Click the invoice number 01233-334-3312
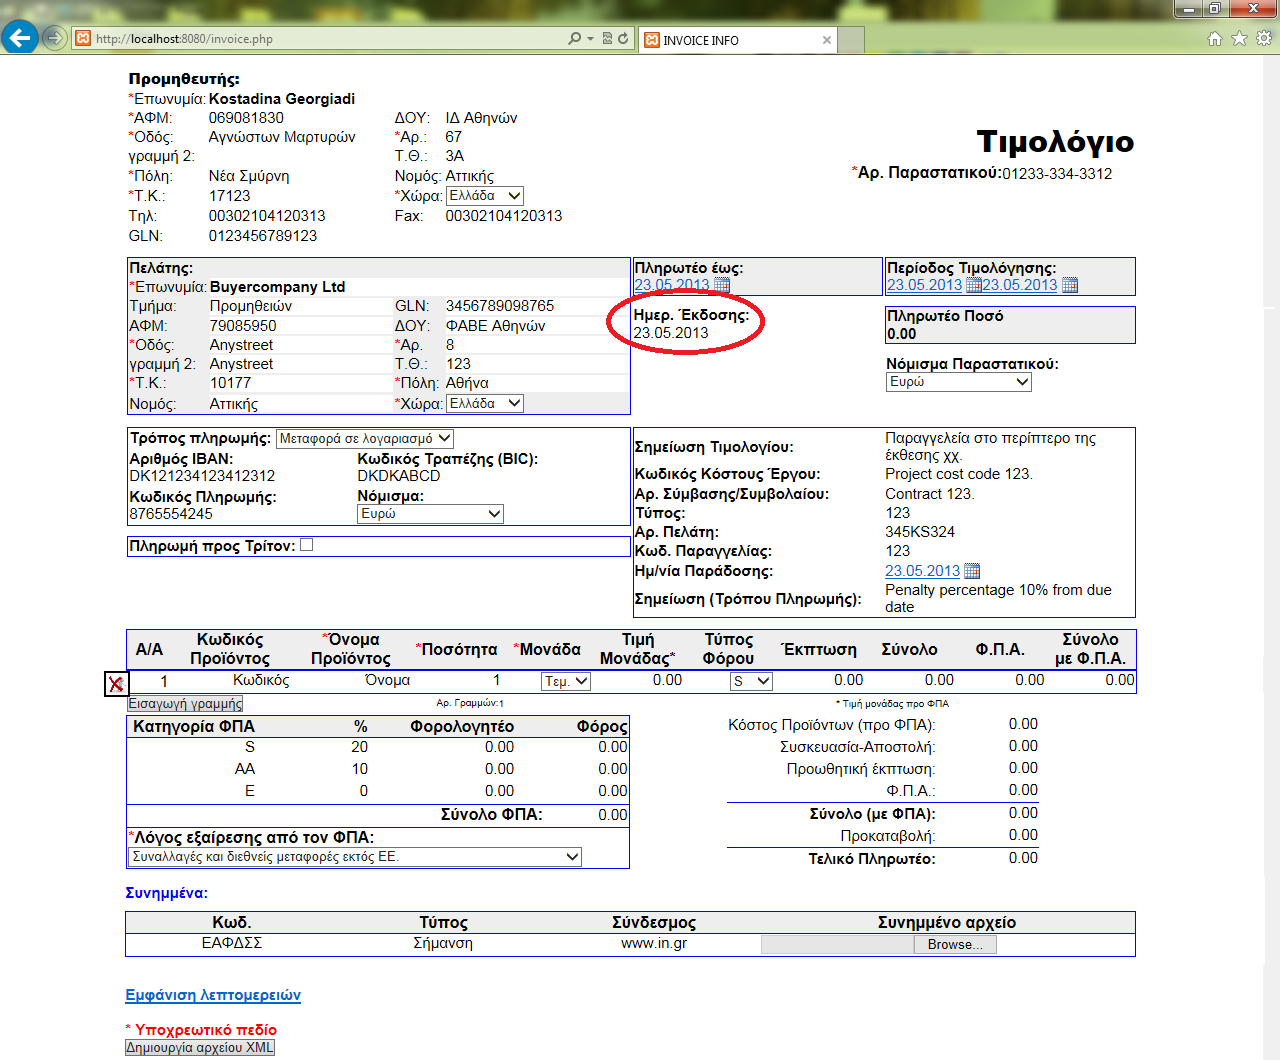The width and height of the screenshot is (1280, 1060). (1057, 174)
